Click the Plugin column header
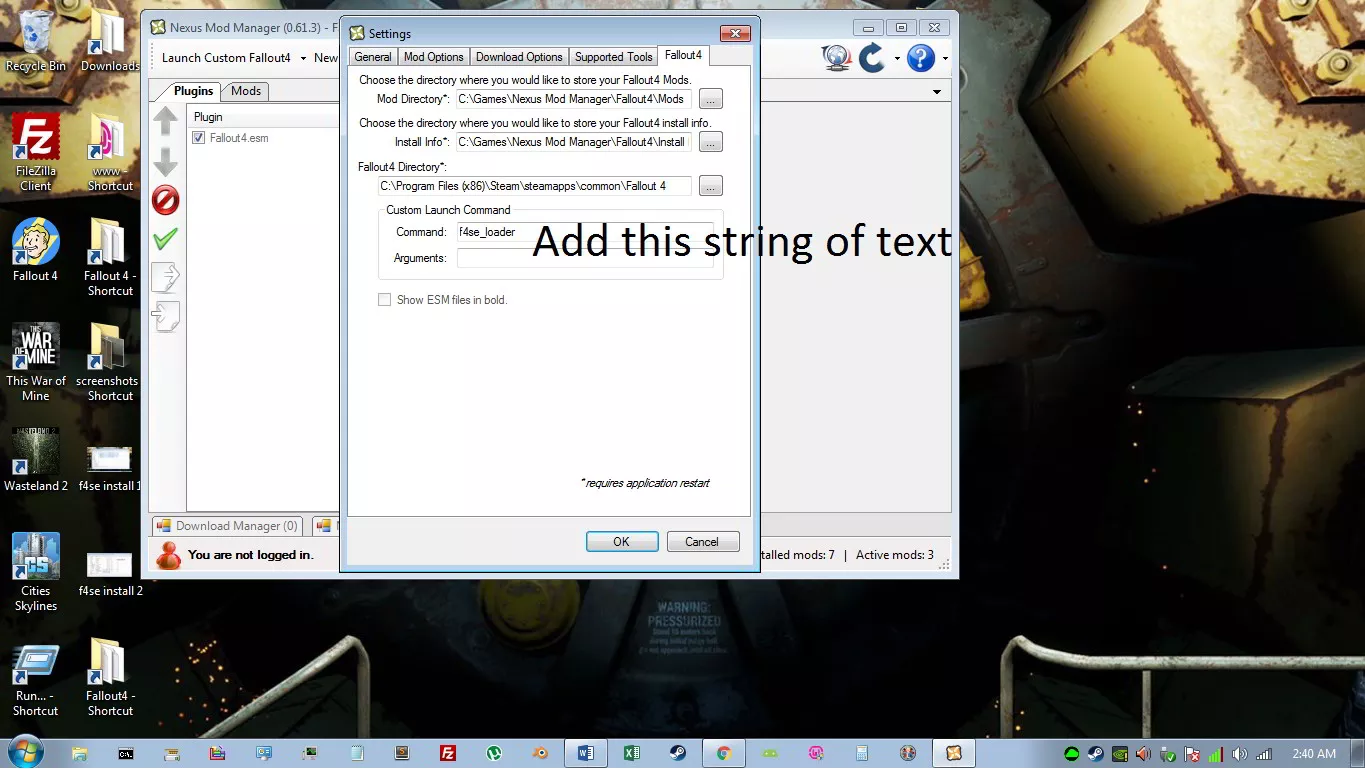 [263, 117]
